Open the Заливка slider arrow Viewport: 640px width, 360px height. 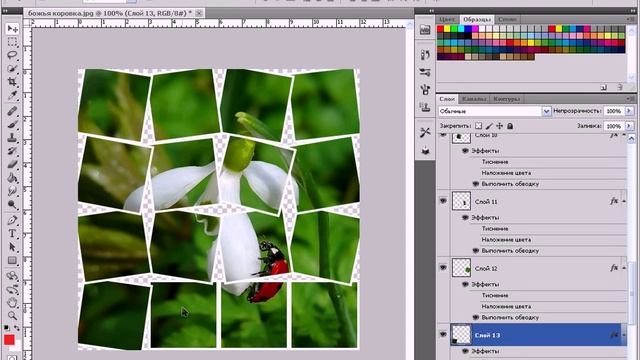pos(629,126)
